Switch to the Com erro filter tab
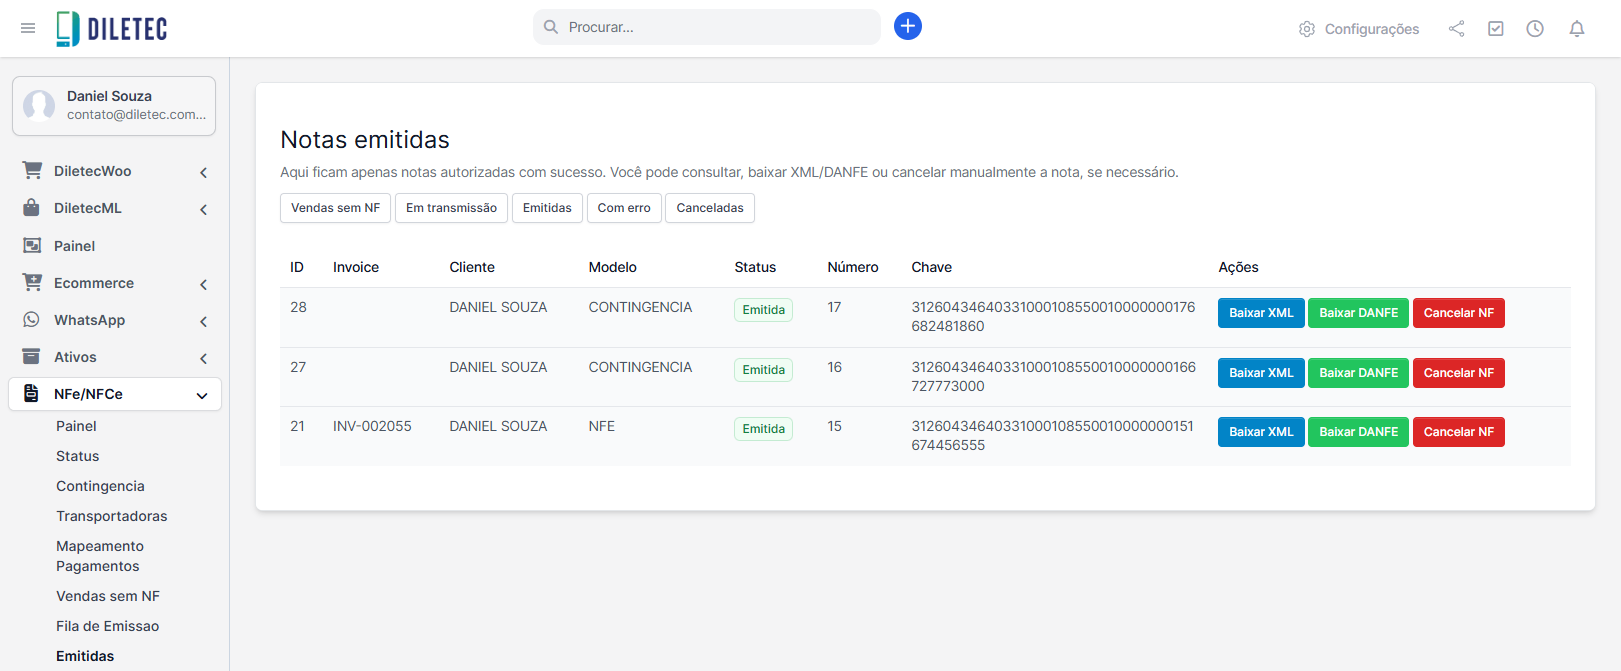Image resolution: width=1621 pixels, height=671 pixels. [624, 208]
